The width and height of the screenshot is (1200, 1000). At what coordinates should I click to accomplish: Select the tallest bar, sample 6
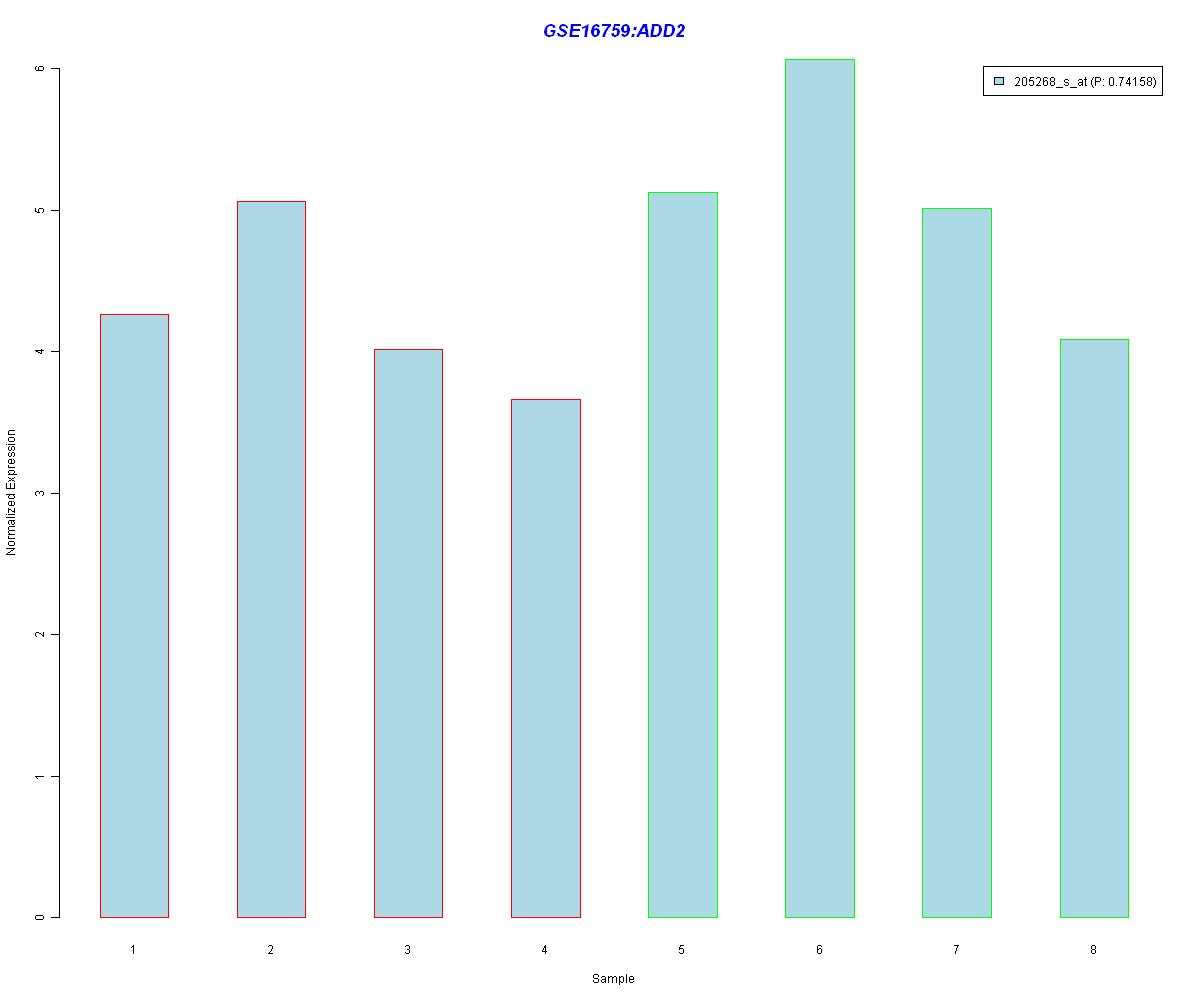point(820,488)
